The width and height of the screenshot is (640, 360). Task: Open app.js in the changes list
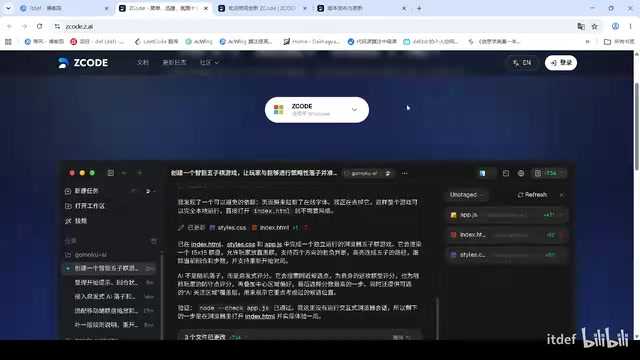tap(507, 215)
